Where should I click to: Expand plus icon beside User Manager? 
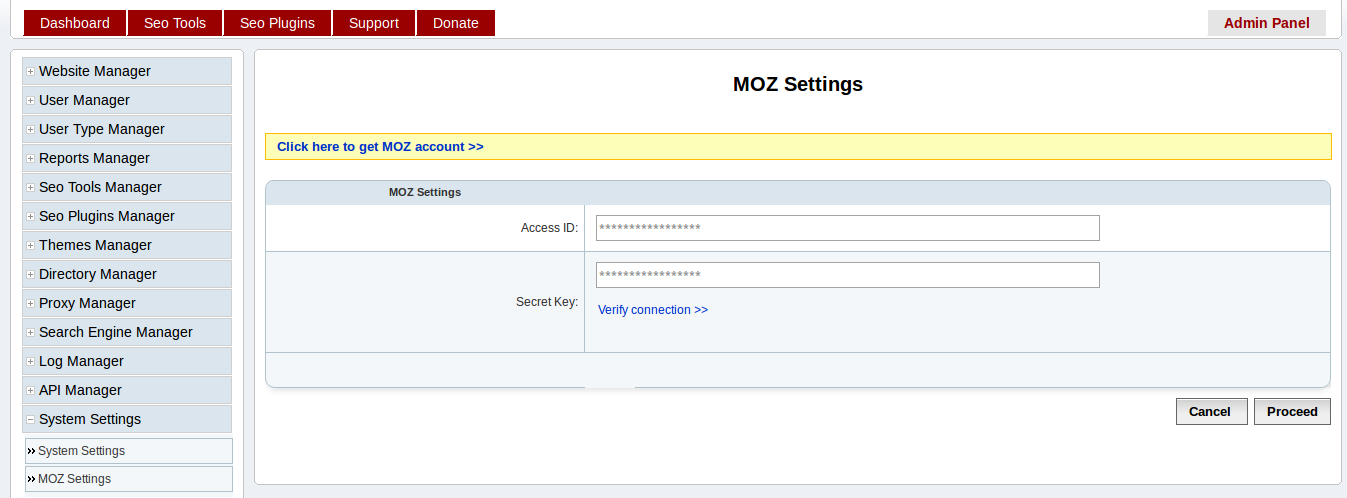point(31,101)
